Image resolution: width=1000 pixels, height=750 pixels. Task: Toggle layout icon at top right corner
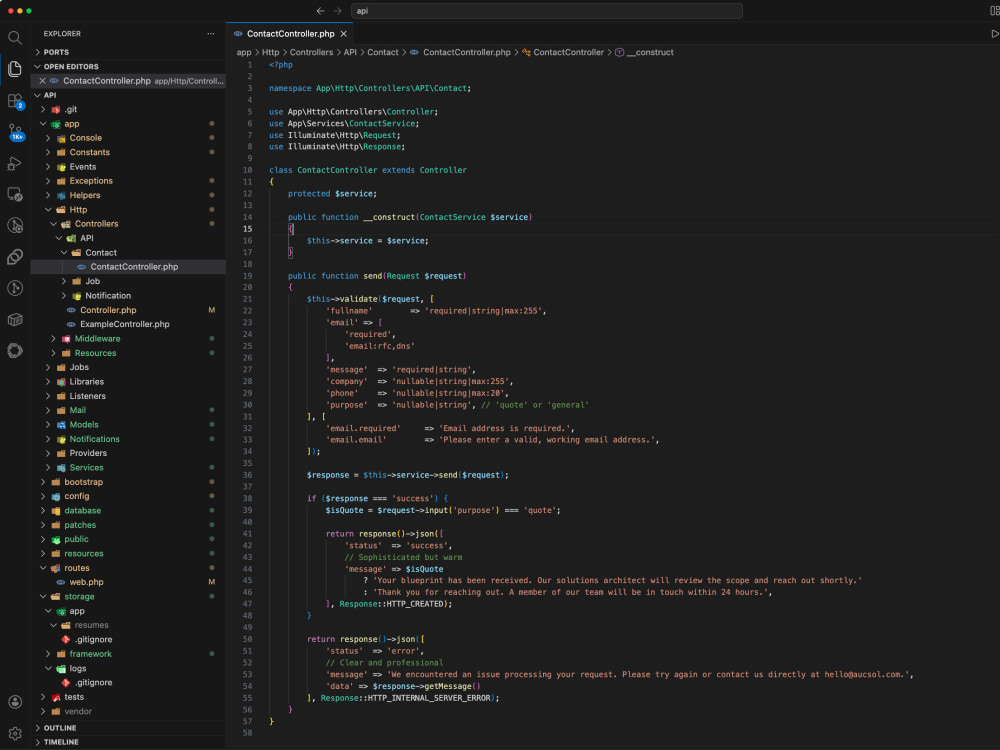click(x=994, y=11)
